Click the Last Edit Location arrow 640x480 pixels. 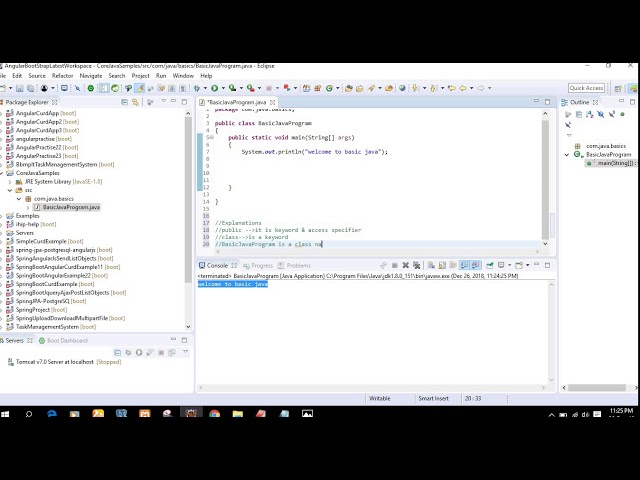[451, 88]
